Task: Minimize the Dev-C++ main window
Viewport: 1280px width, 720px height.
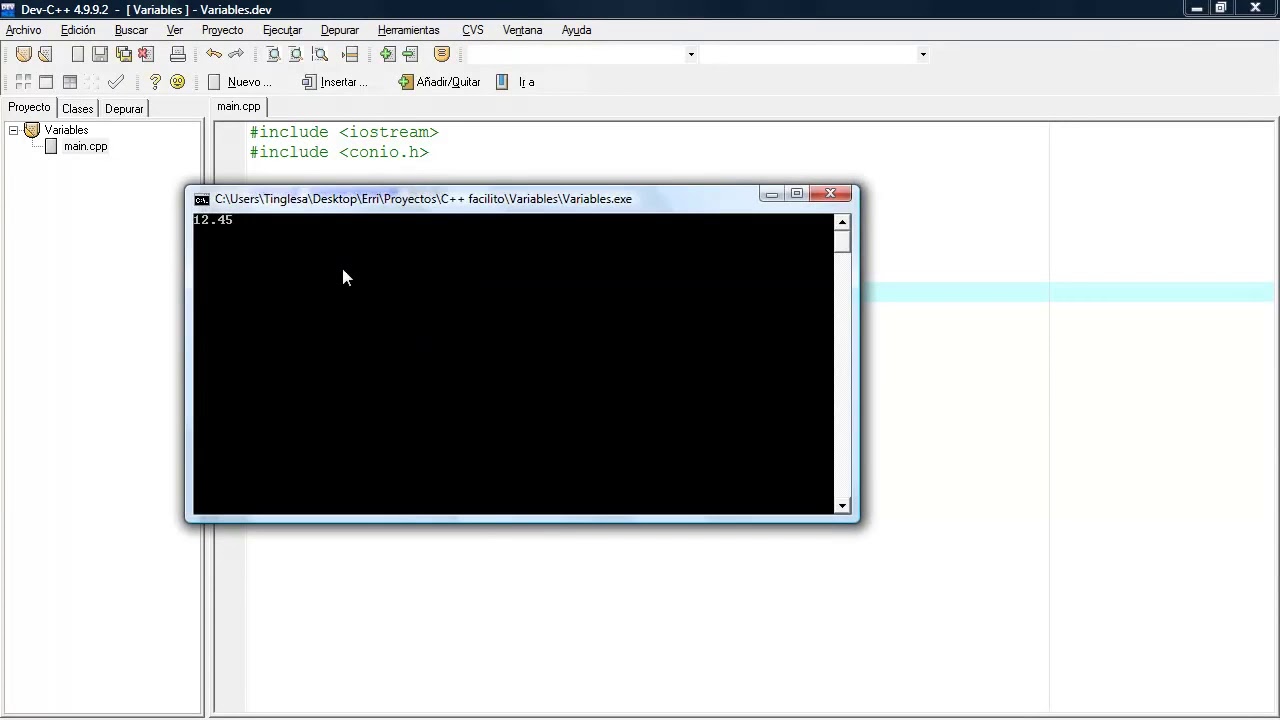Action: pyautogui.click(x=1197, y=8)
